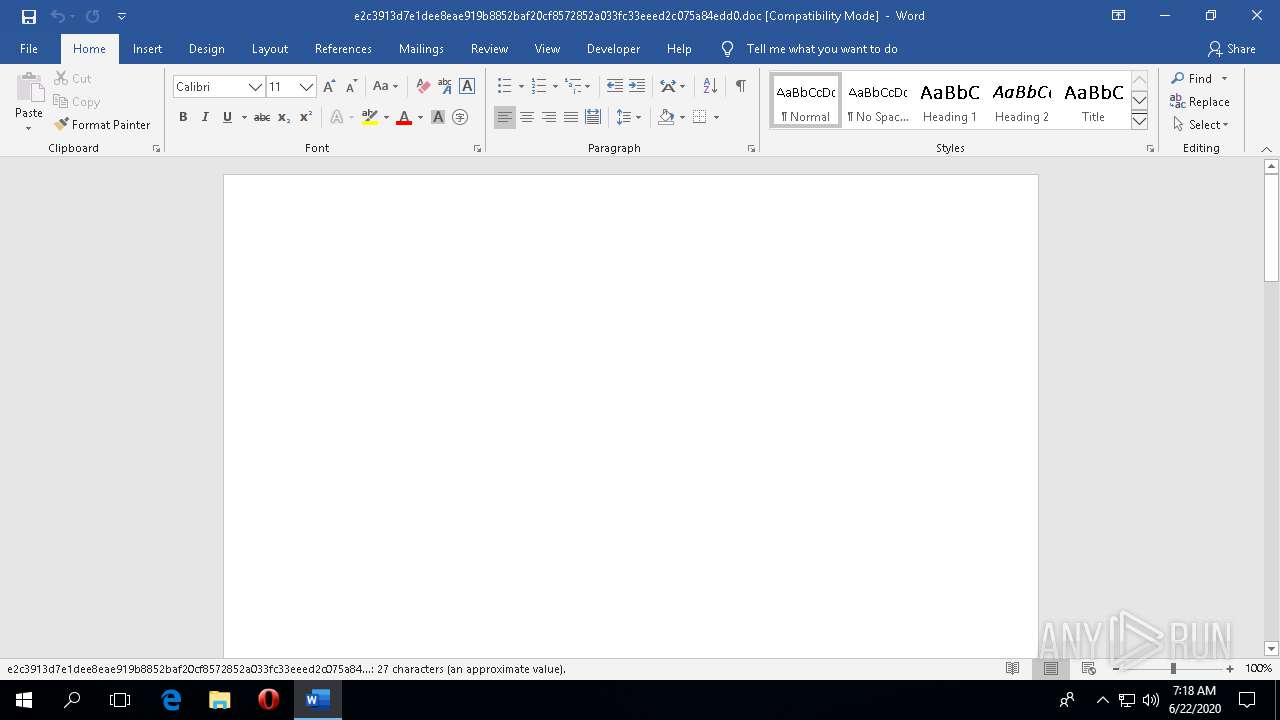Click the Enclose Characters icon
The width and height of the screenshot is (1280, 720).
460,117
